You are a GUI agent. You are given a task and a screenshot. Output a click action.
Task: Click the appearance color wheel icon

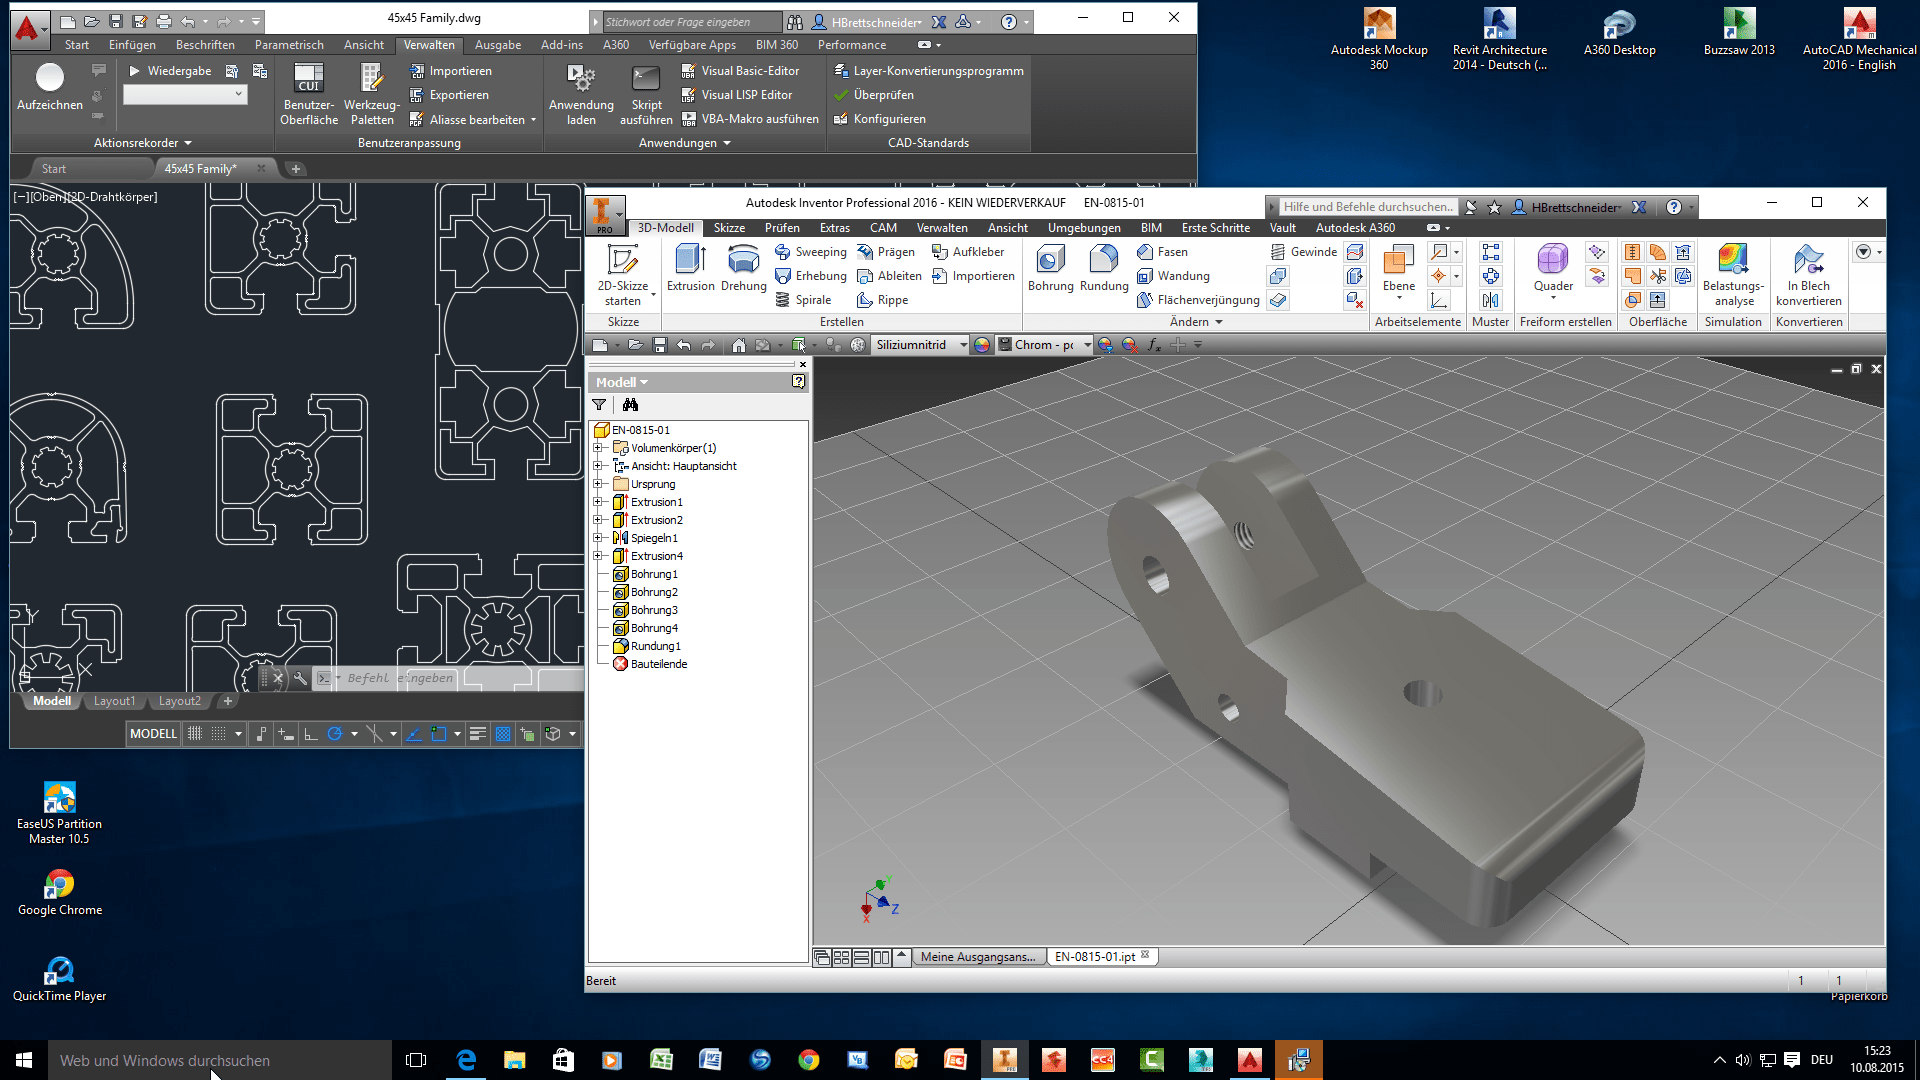pos(982,345)
